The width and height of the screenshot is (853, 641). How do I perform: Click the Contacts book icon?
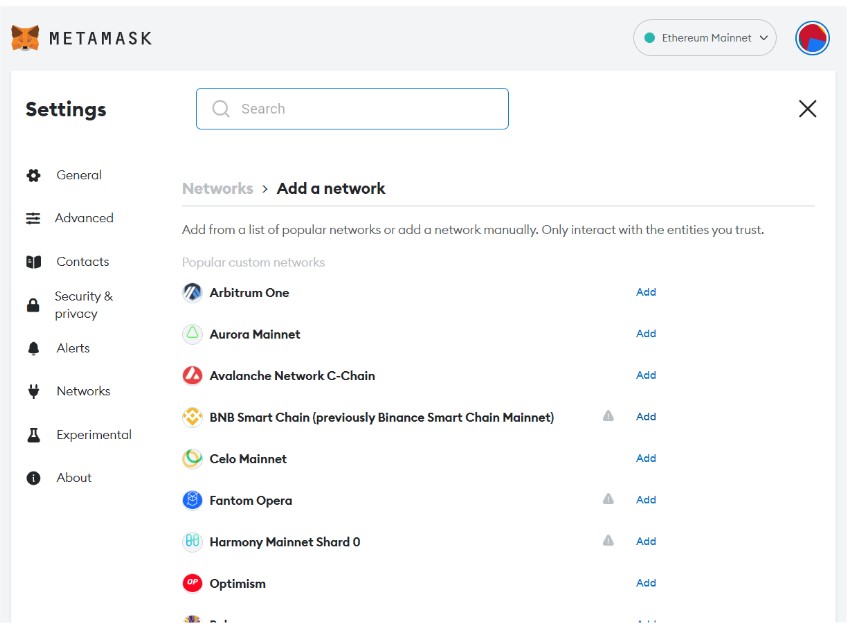(33, 262)
